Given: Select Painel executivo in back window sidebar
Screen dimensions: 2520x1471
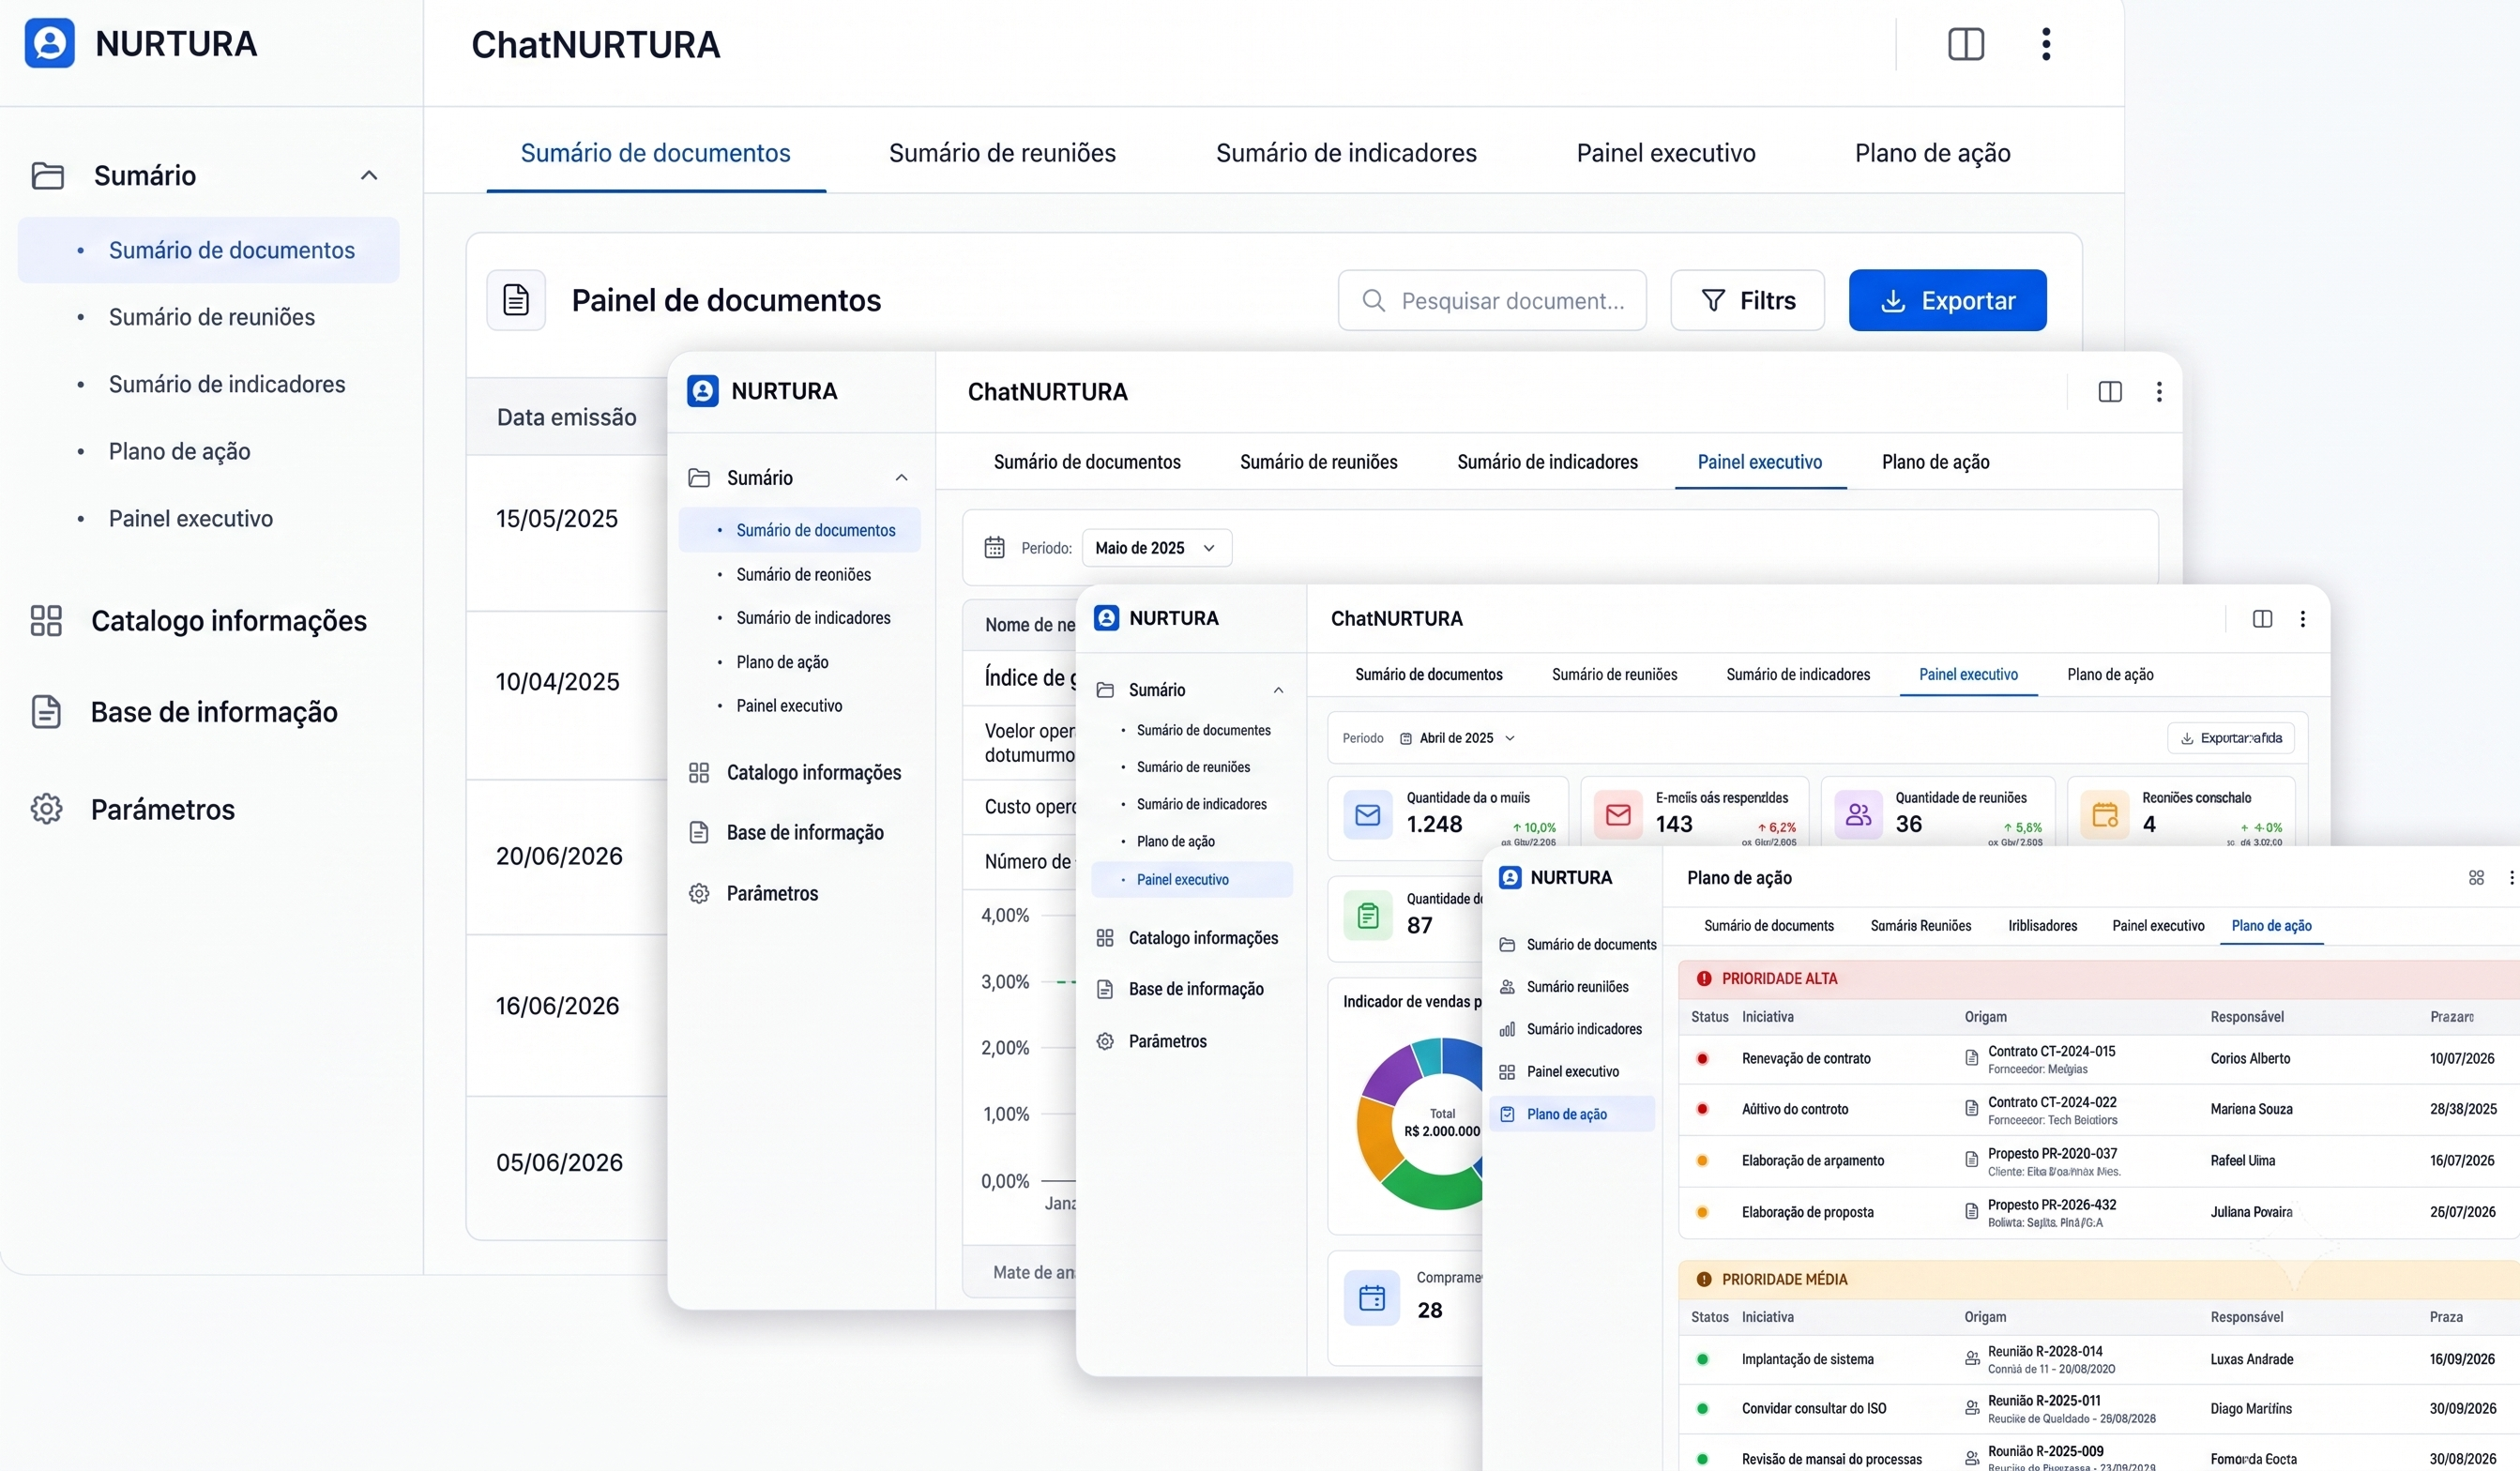Looking at the screenshot, I should [x=190, y=519].
